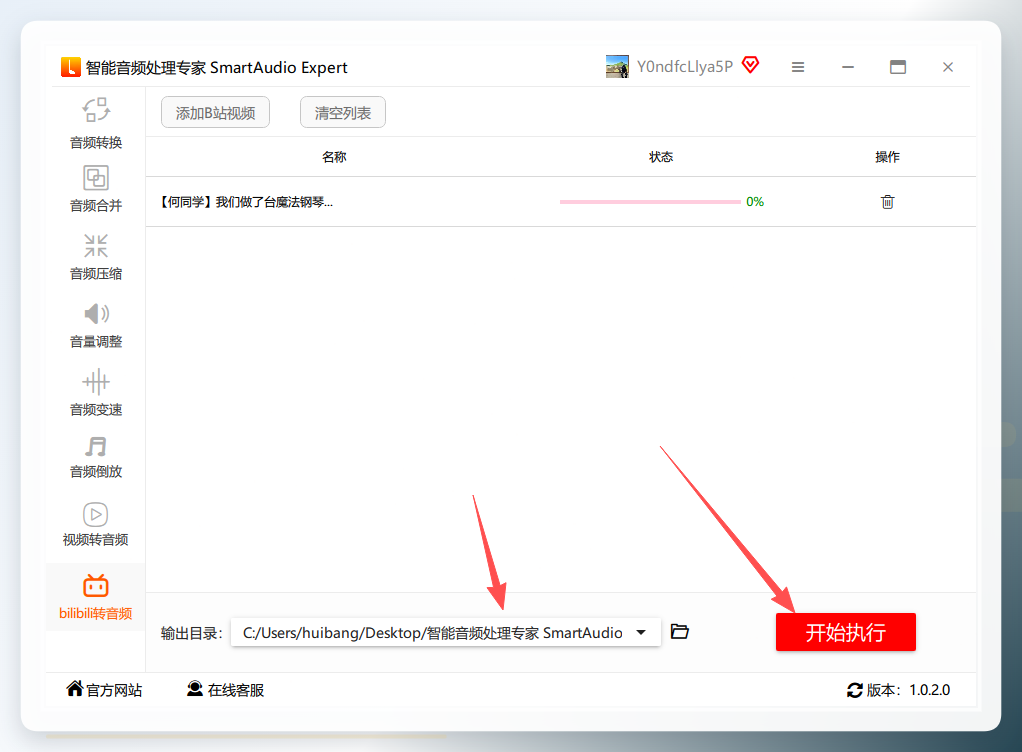
Task: Click the 添加B站视频 button
Action: click(215, 113)
